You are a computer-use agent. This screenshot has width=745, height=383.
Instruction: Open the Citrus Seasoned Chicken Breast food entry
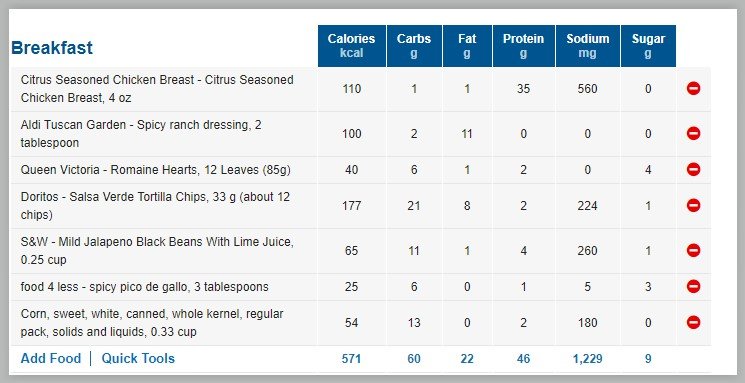[x=157, y=89]
